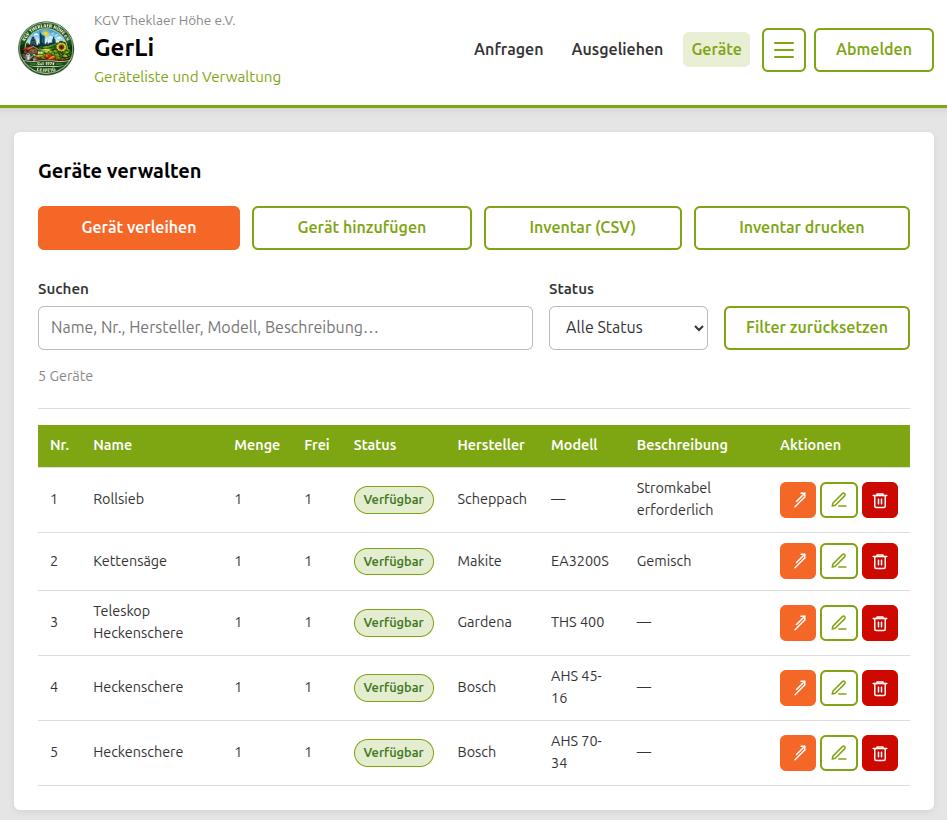Click the Name column header

point(112,445)
